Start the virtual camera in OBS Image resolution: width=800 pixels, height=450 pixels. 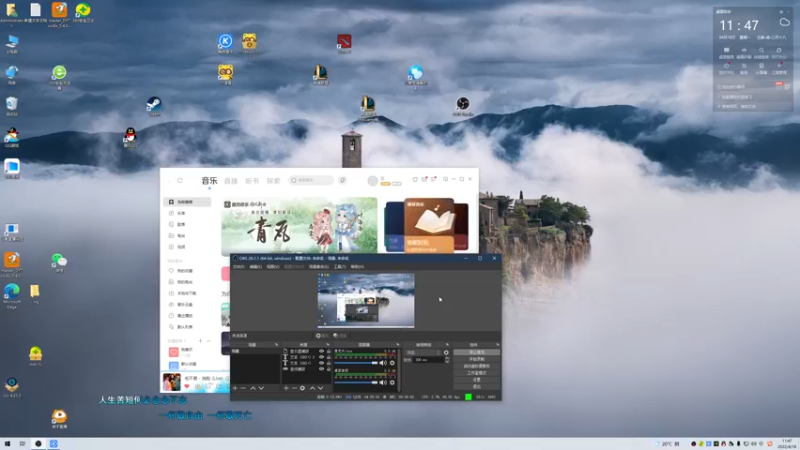(477, 366)
